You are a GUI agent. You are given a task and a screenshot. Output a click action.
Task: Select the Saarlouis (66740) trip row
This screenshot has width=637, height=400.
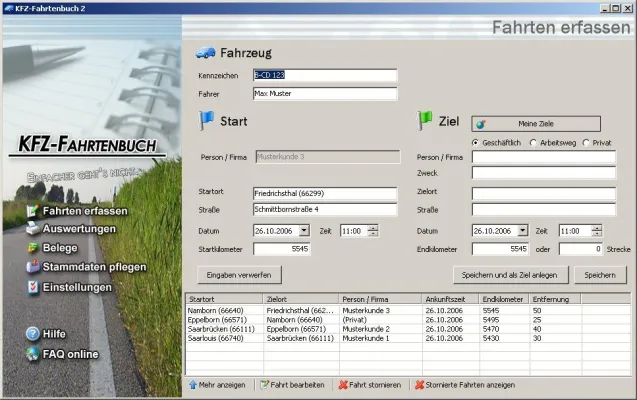[408, 338]
